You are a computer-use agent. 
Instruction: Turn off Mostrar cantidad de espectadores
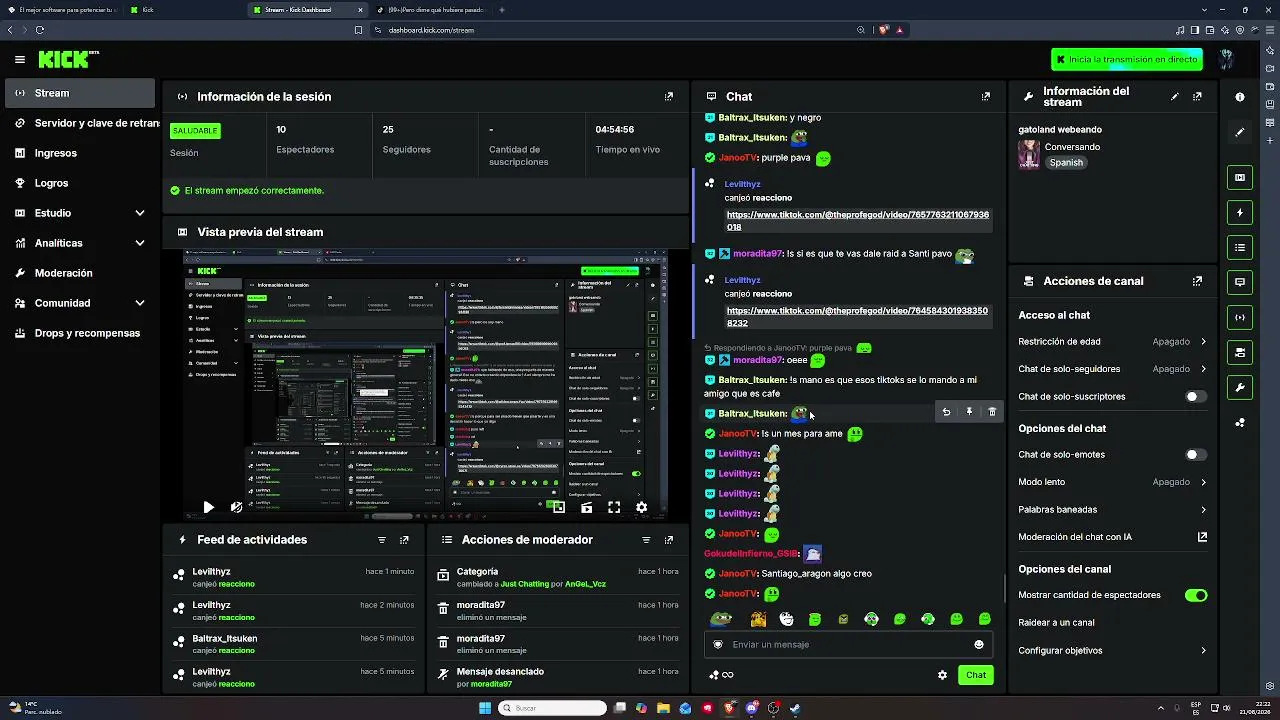tap(1195, 595)
